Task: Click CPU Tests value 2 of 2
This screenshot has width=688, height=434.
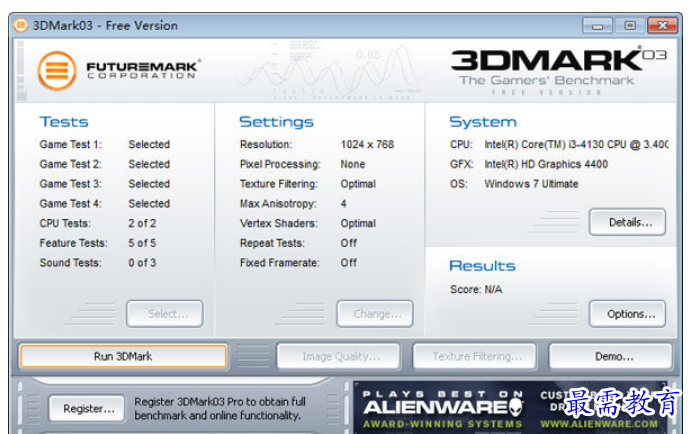Action: (142, 223)
